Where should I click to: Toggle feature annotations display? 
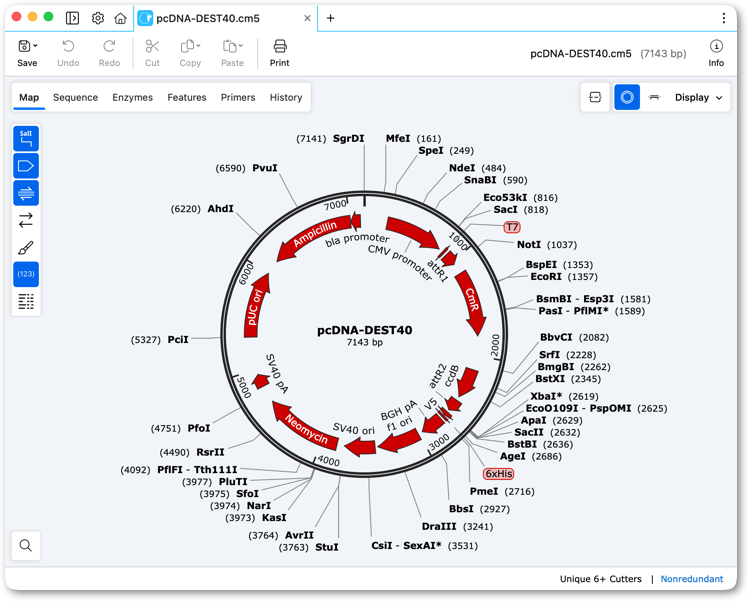(26, 166)
